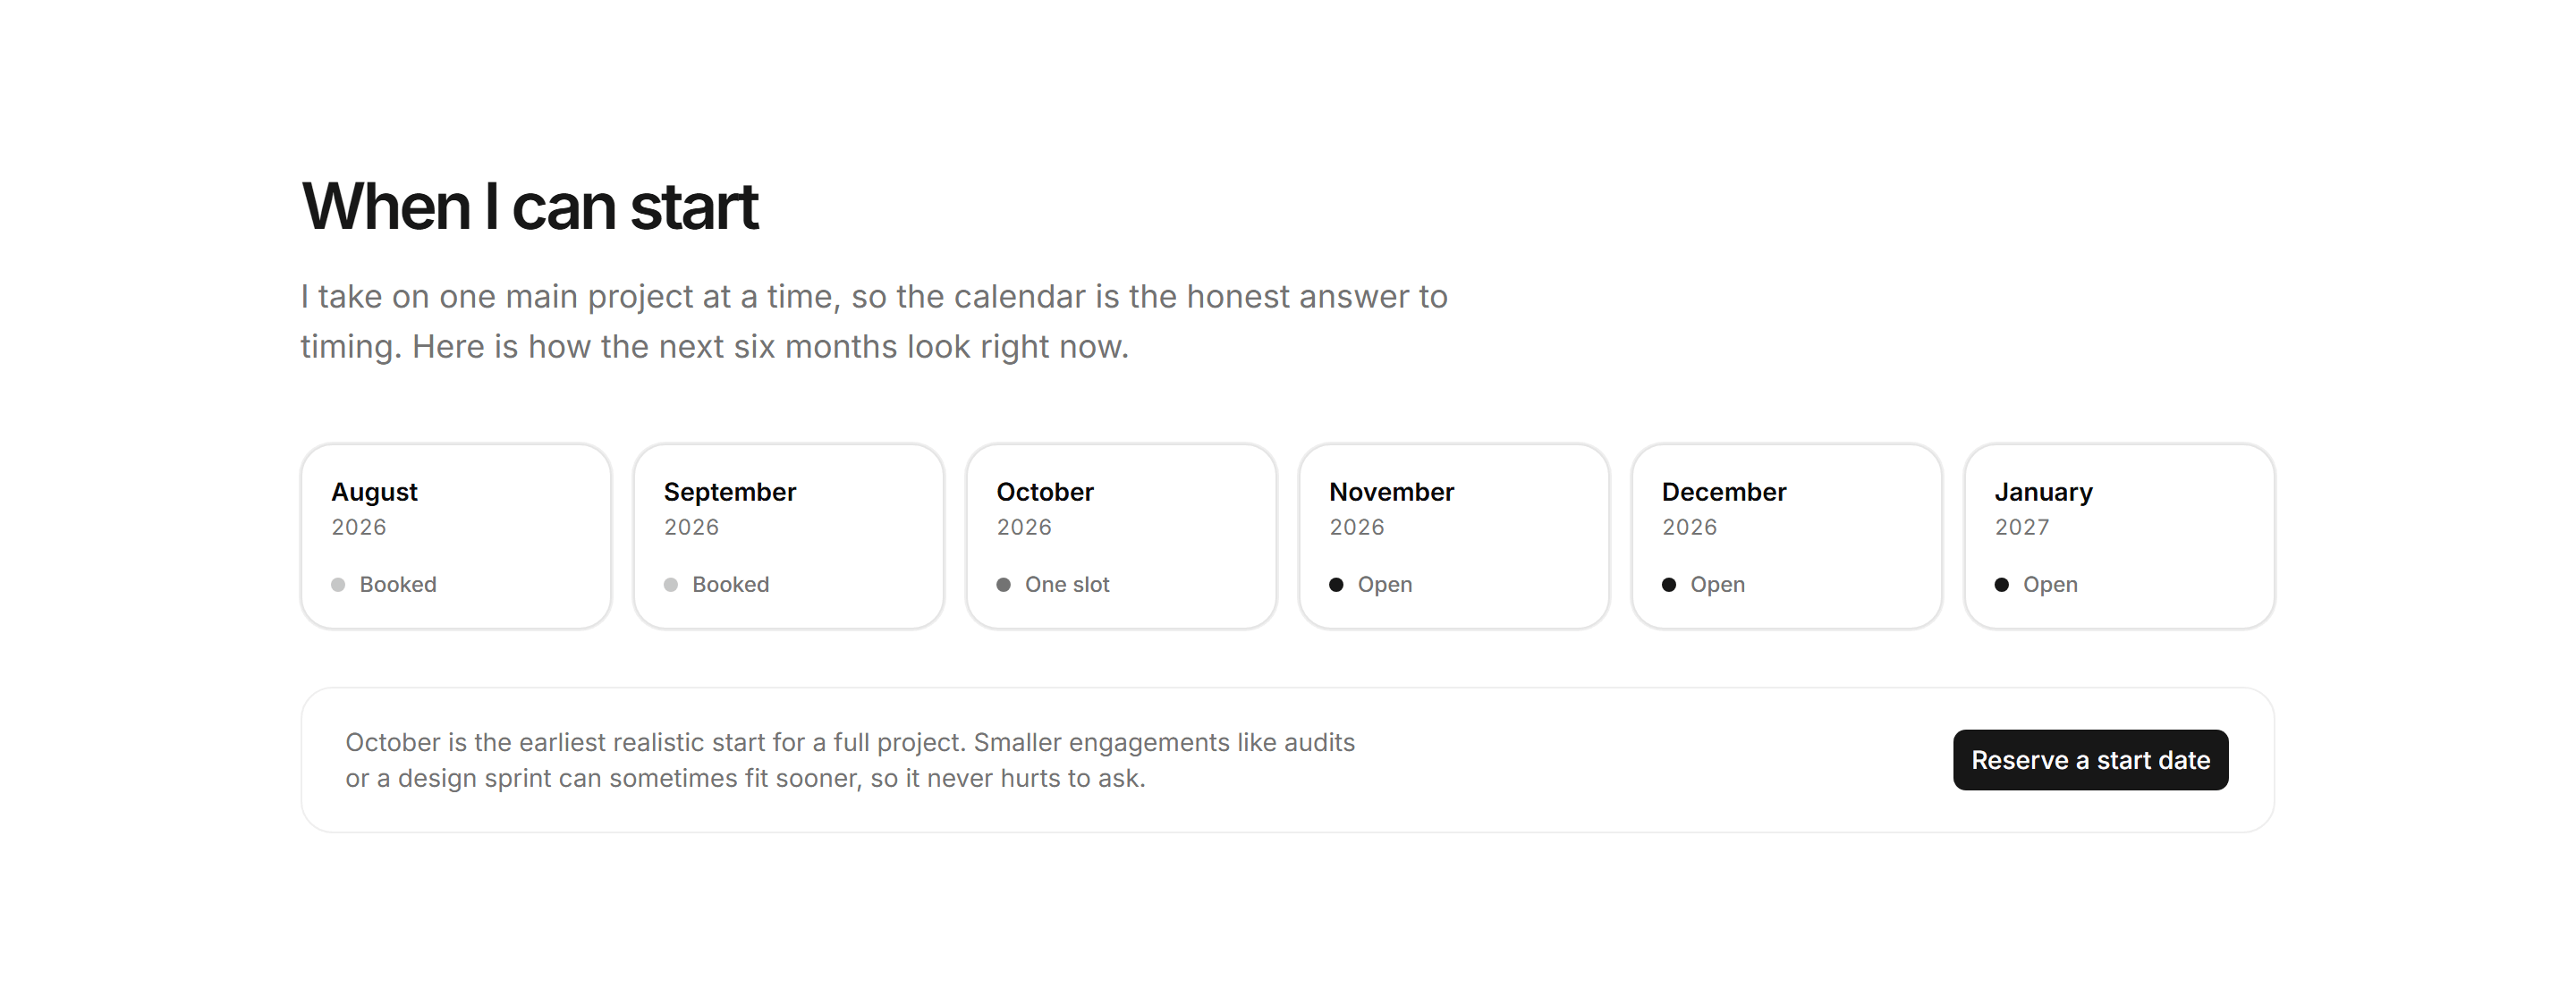Click the Open status dot in November
Screen dimensions: 2576x1005
pyautogui.click(x=1336, y=585)
